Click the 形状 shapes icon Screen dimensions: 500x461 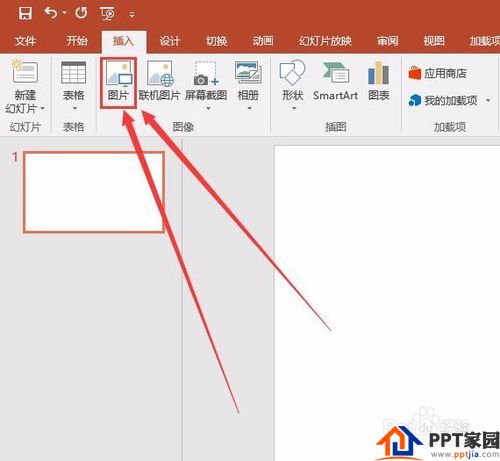292,73
